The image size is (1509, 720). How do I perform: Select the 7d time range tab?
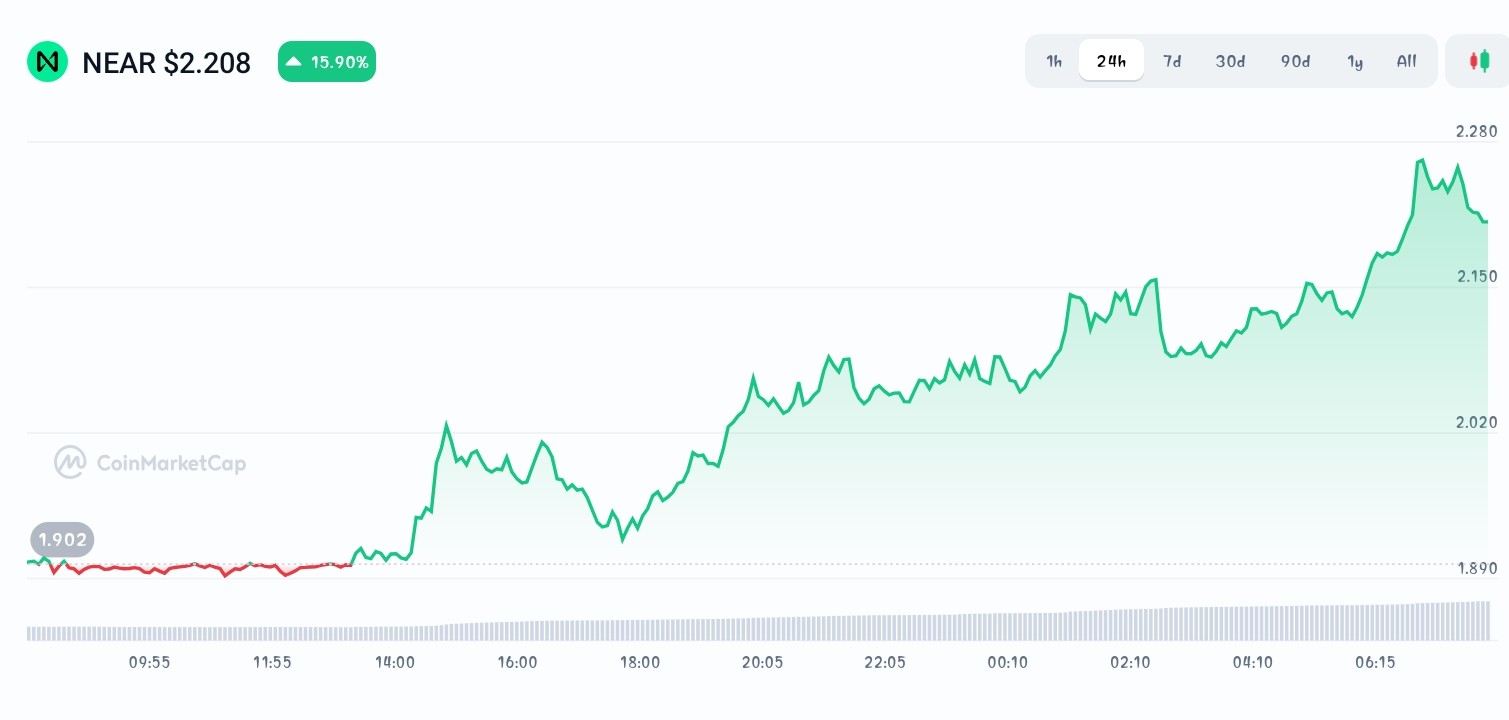pyautogui.click(x=1172, y=61)
